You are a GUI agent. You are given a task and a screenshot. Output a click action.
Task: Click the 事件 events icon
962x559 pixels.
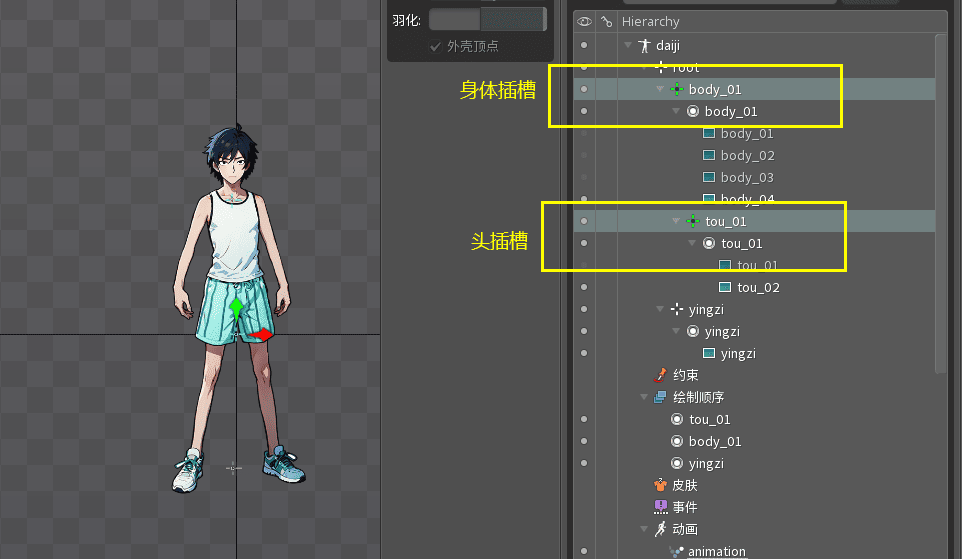click(x=660, y=508)
